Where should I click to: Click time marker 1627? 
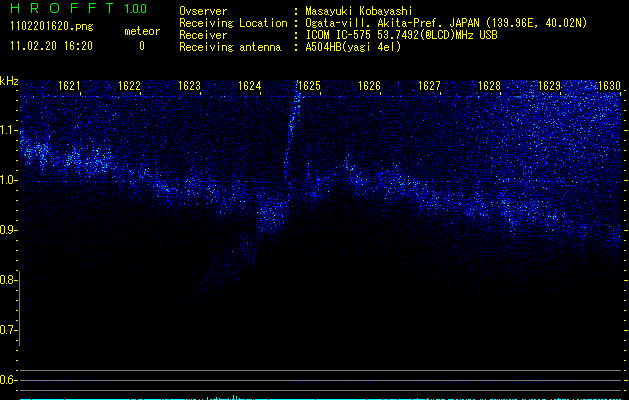tap(429, 85)
